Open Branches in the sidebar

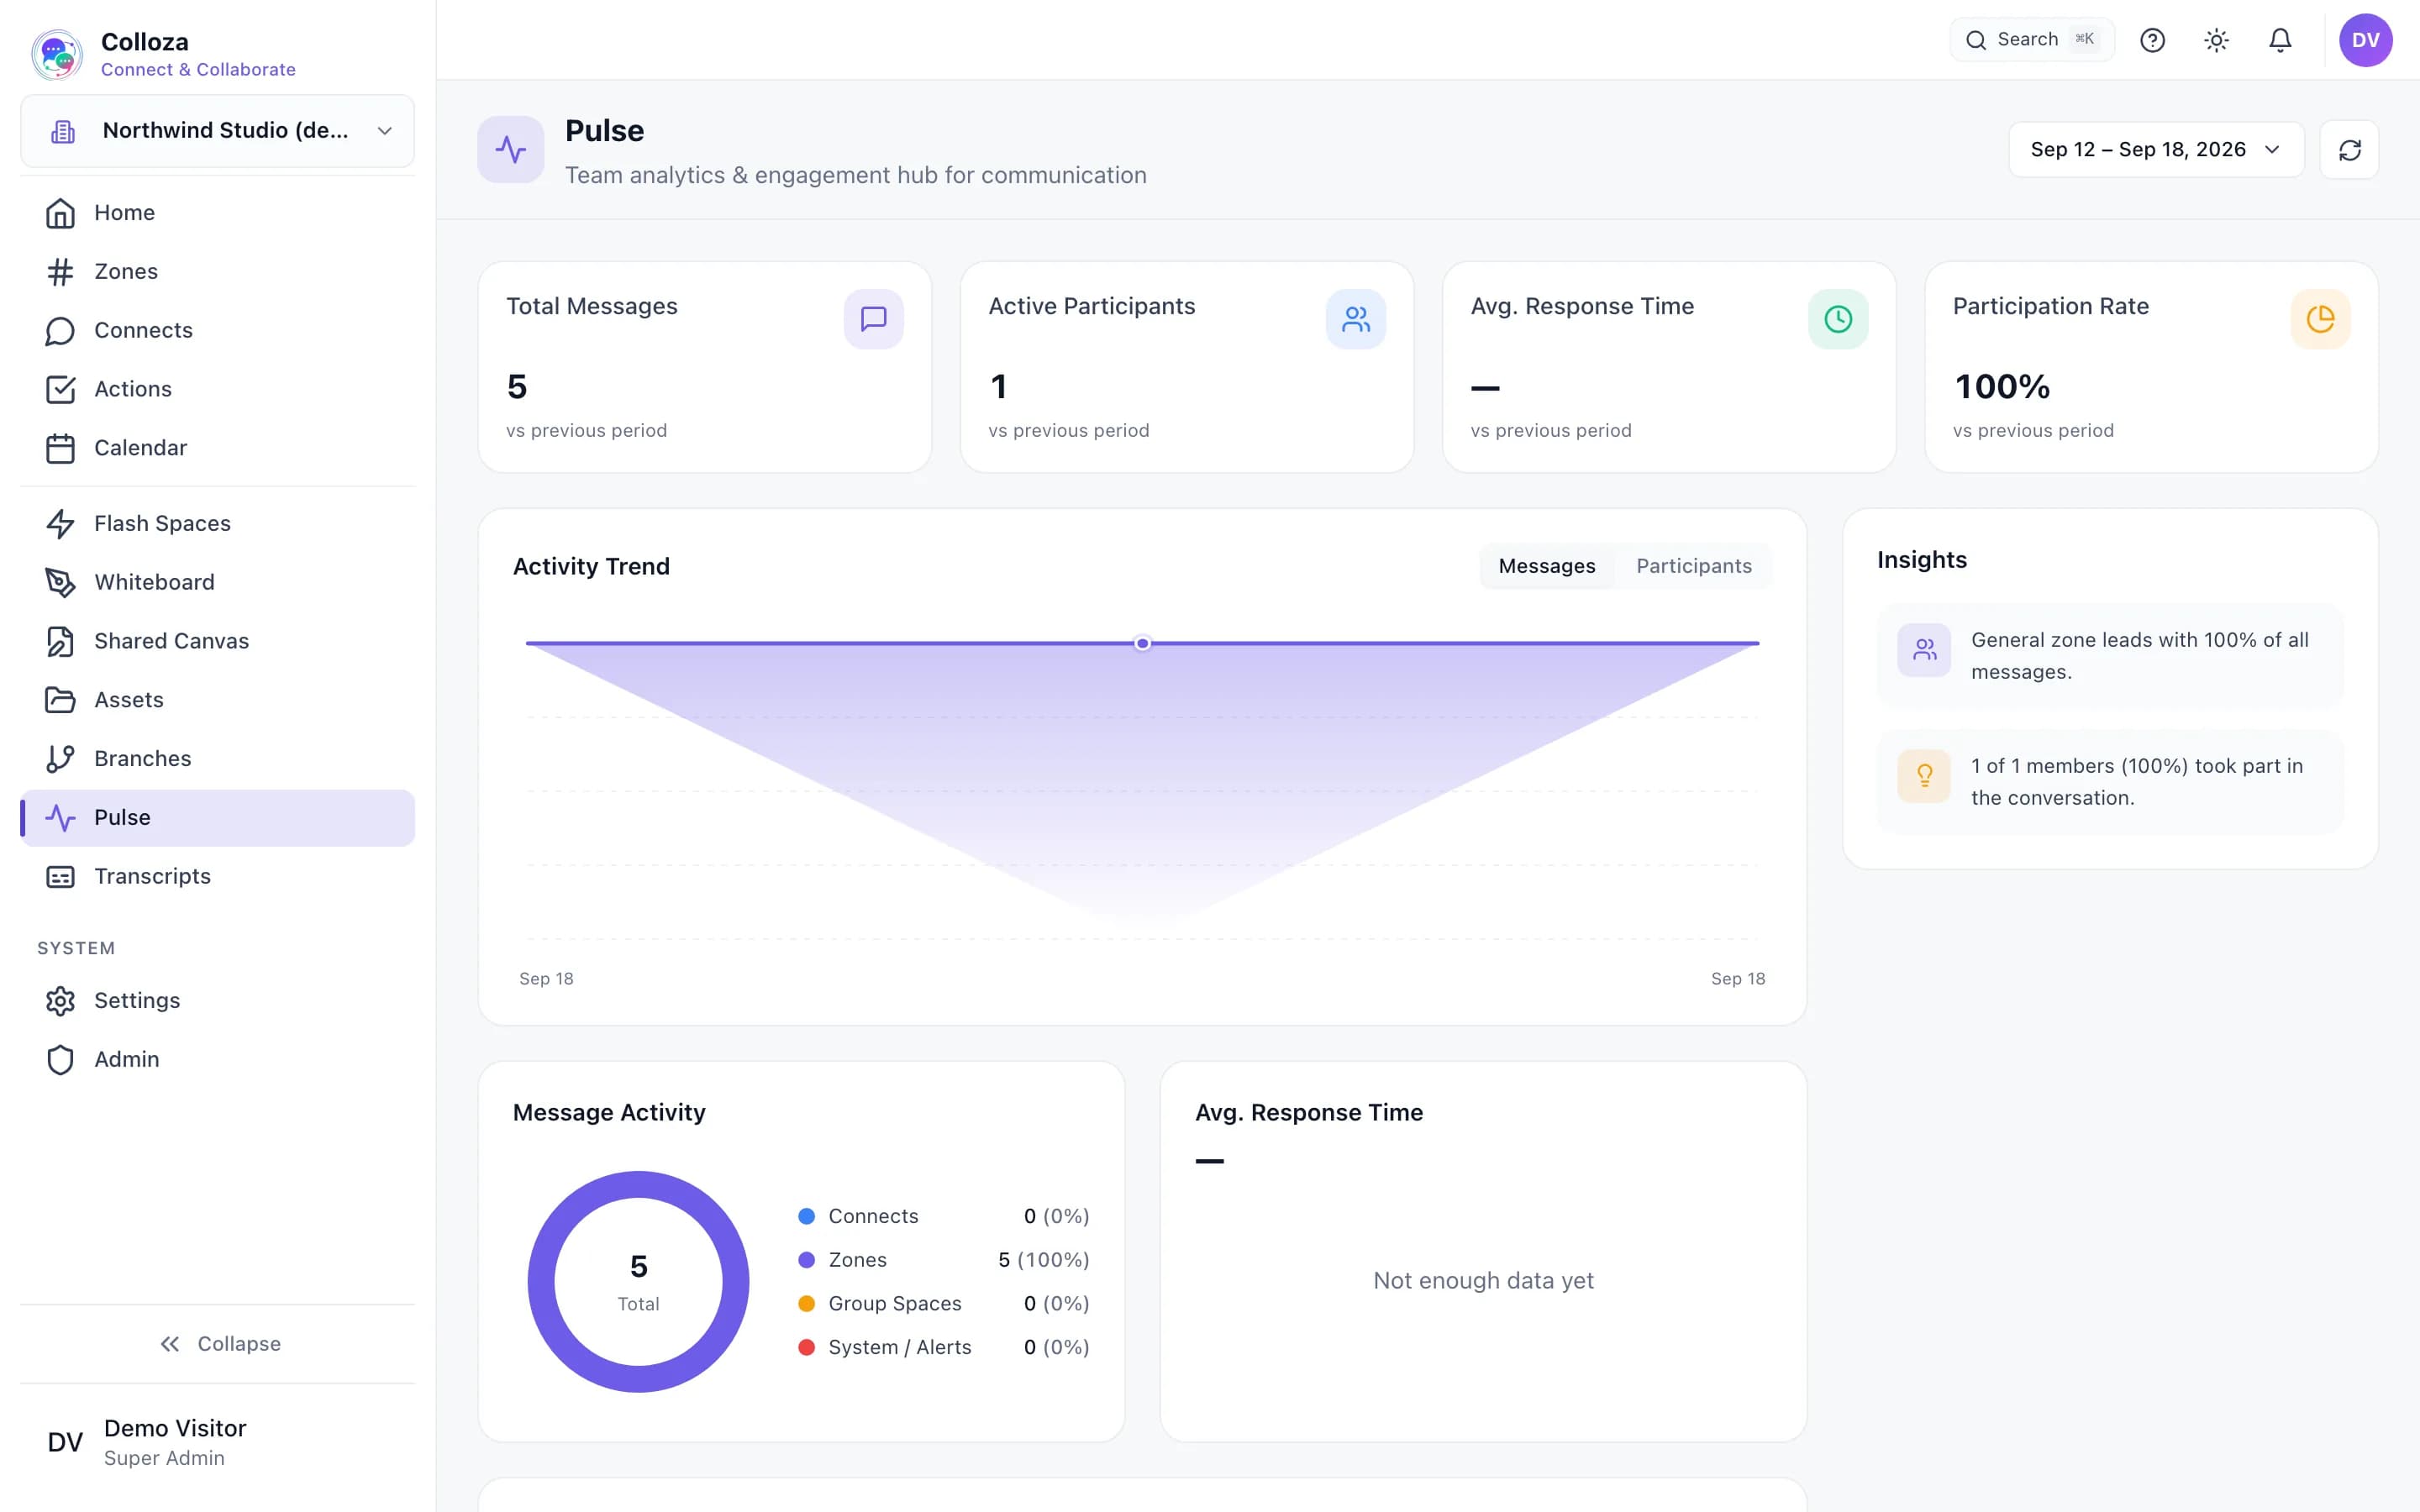tap(217, 759)
